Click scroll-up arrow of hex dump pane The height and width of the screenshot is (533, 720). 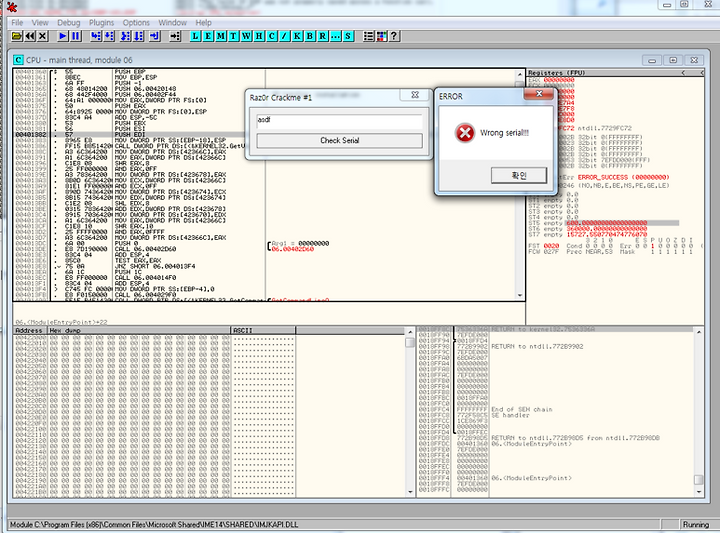tap(410, 331)
